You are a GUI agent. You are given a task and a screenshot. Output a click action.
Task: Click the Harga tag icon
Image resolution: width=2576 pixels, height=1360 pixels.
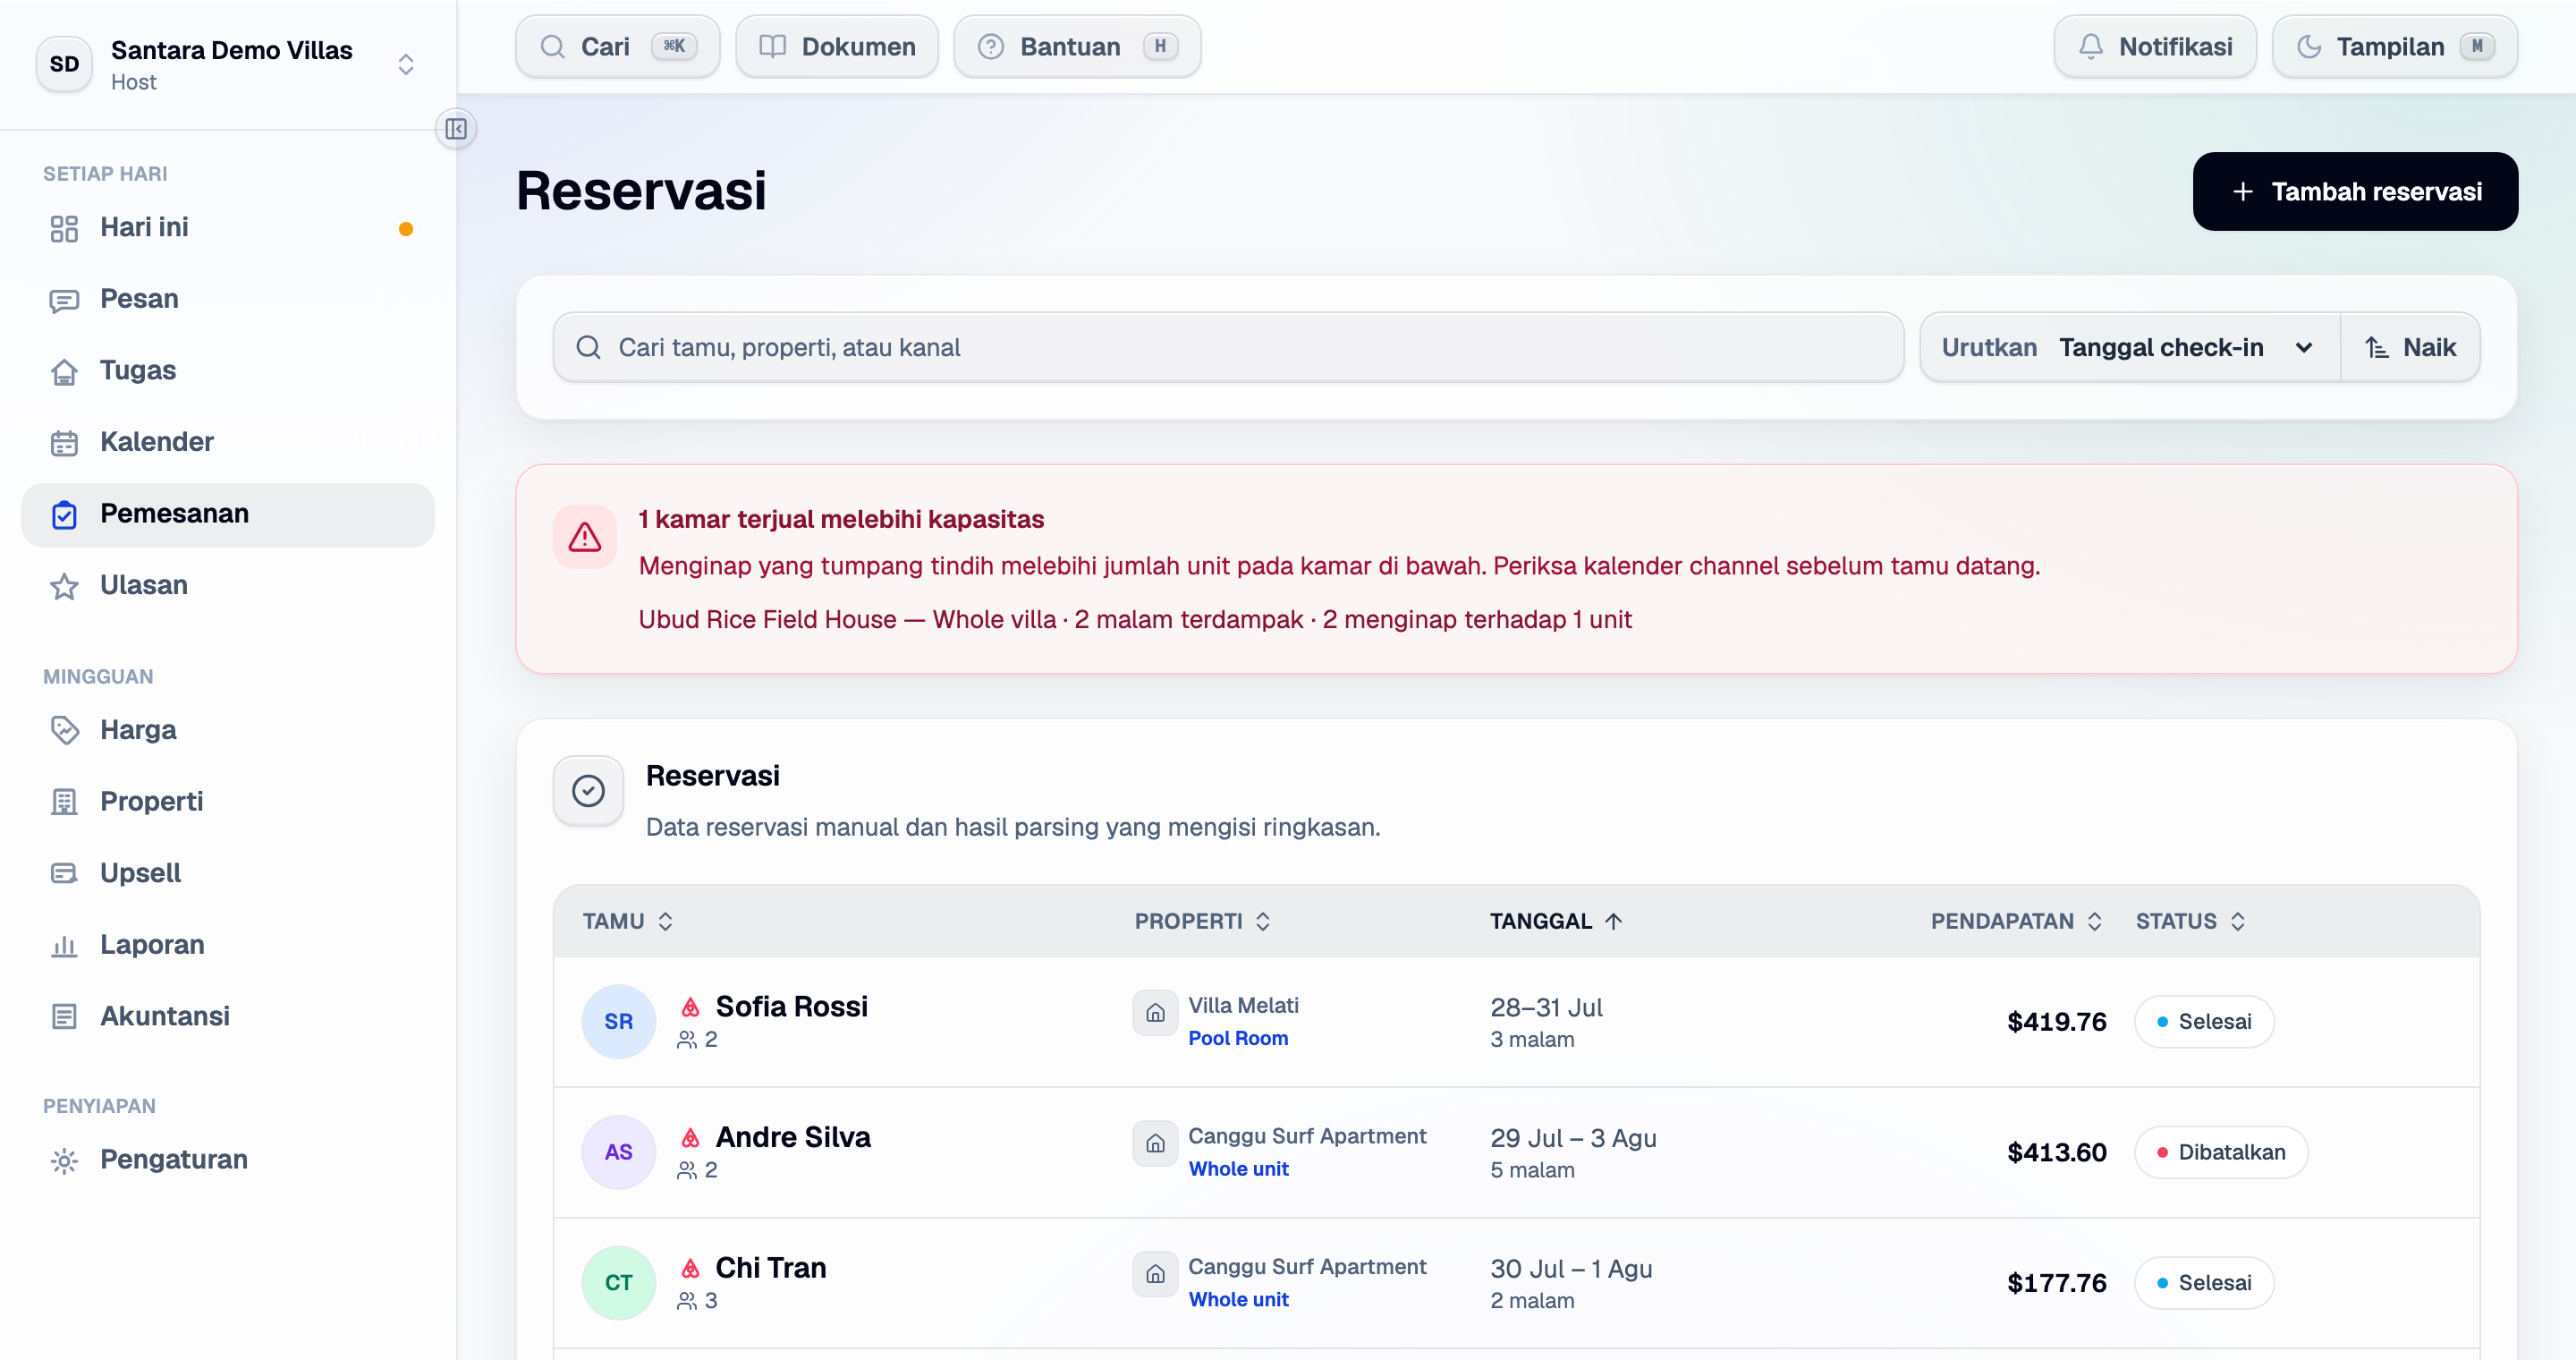pyautogui.click(x=64, y=730)
